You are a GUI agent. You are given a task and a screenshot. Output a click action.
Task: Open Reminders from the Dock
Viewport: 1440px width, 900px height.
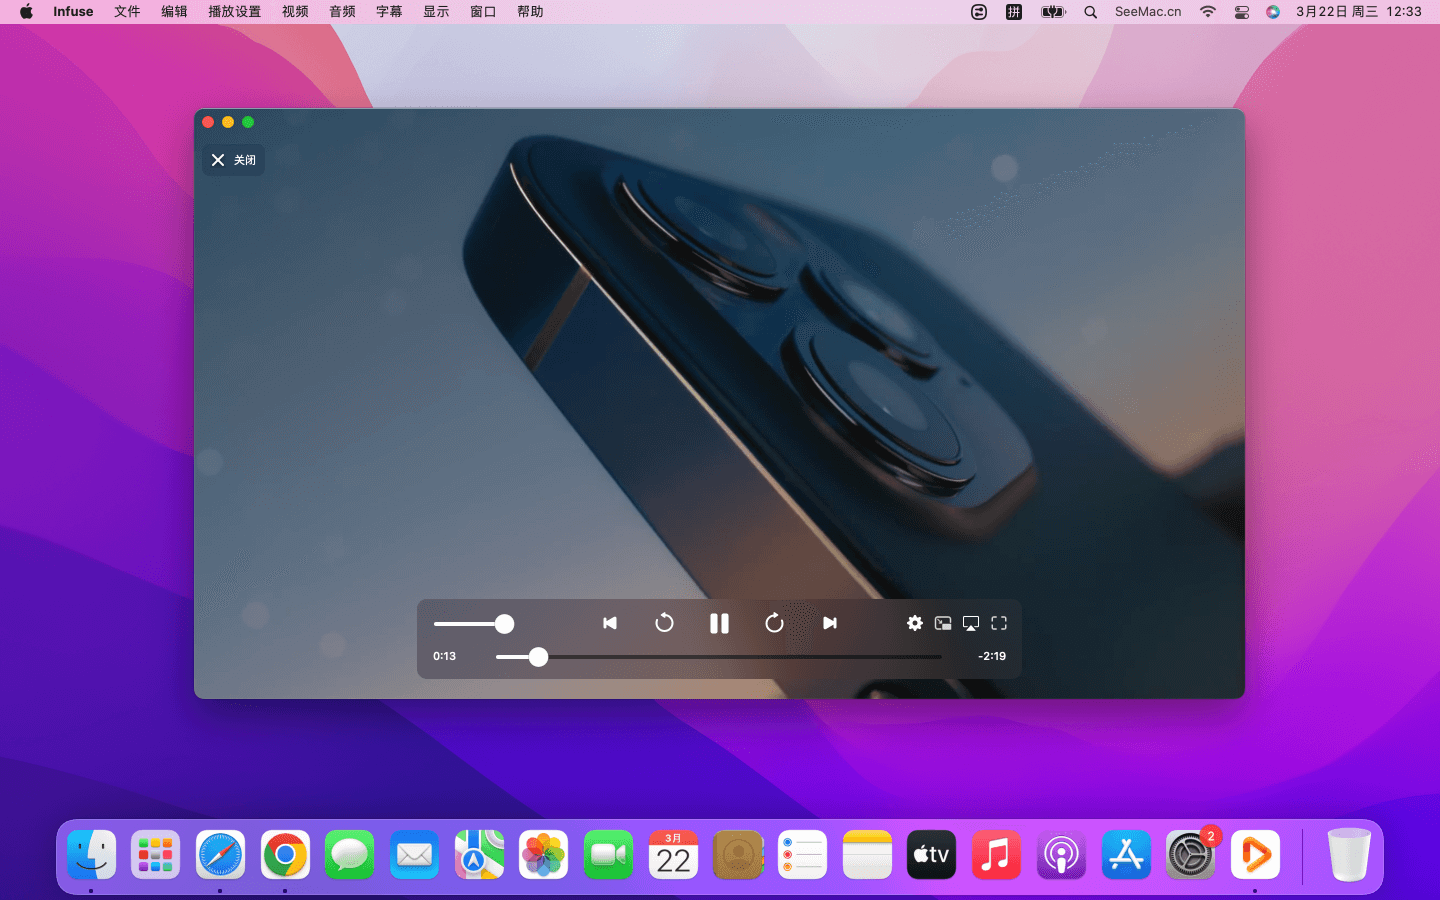802,855
